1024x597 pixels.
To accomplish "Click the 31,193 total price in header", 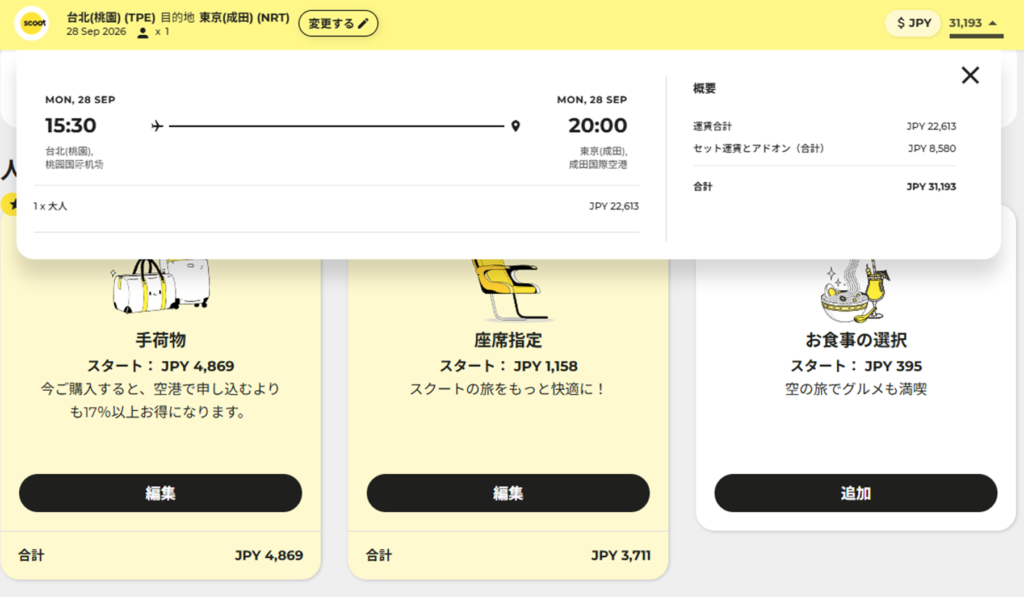I will click(965, 23).
